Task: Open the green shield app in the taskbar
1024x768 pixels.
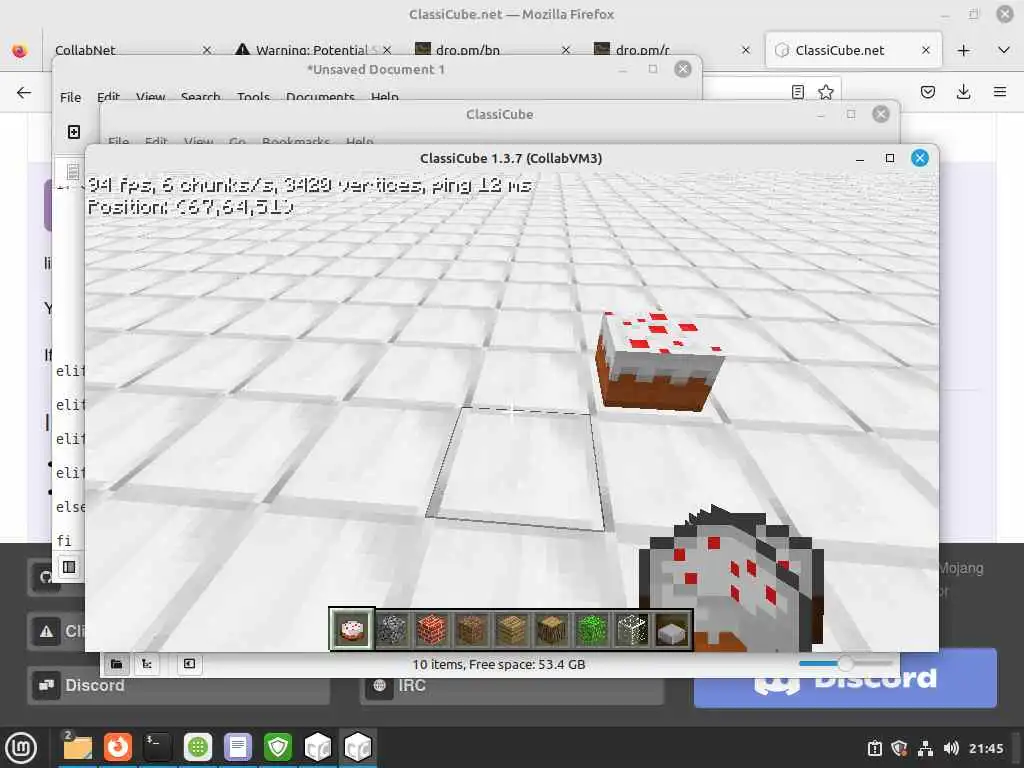Action: (x=278, y=747)
